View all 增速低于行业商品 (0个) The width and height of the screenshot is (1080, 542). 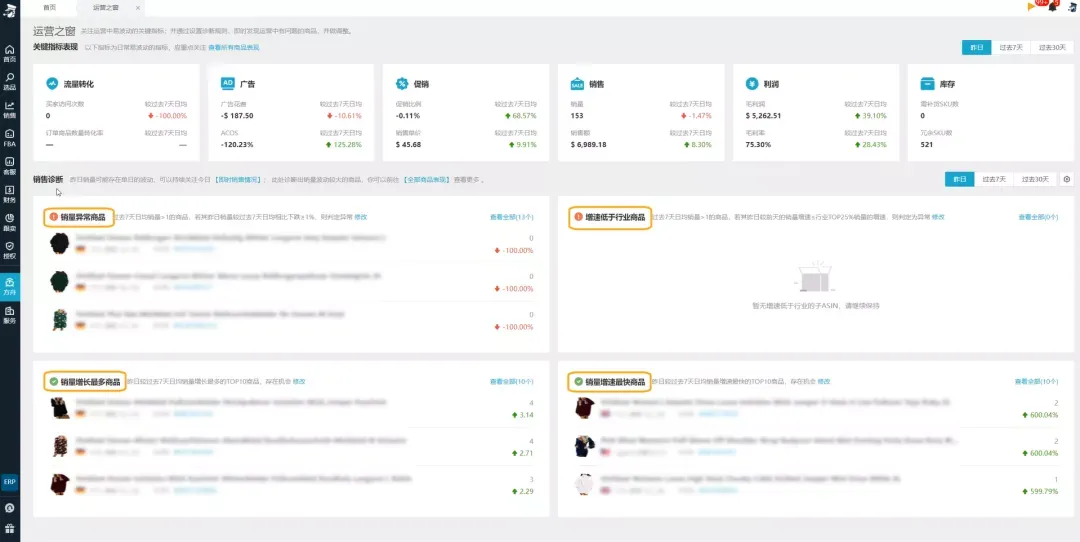pos(1038,217)
